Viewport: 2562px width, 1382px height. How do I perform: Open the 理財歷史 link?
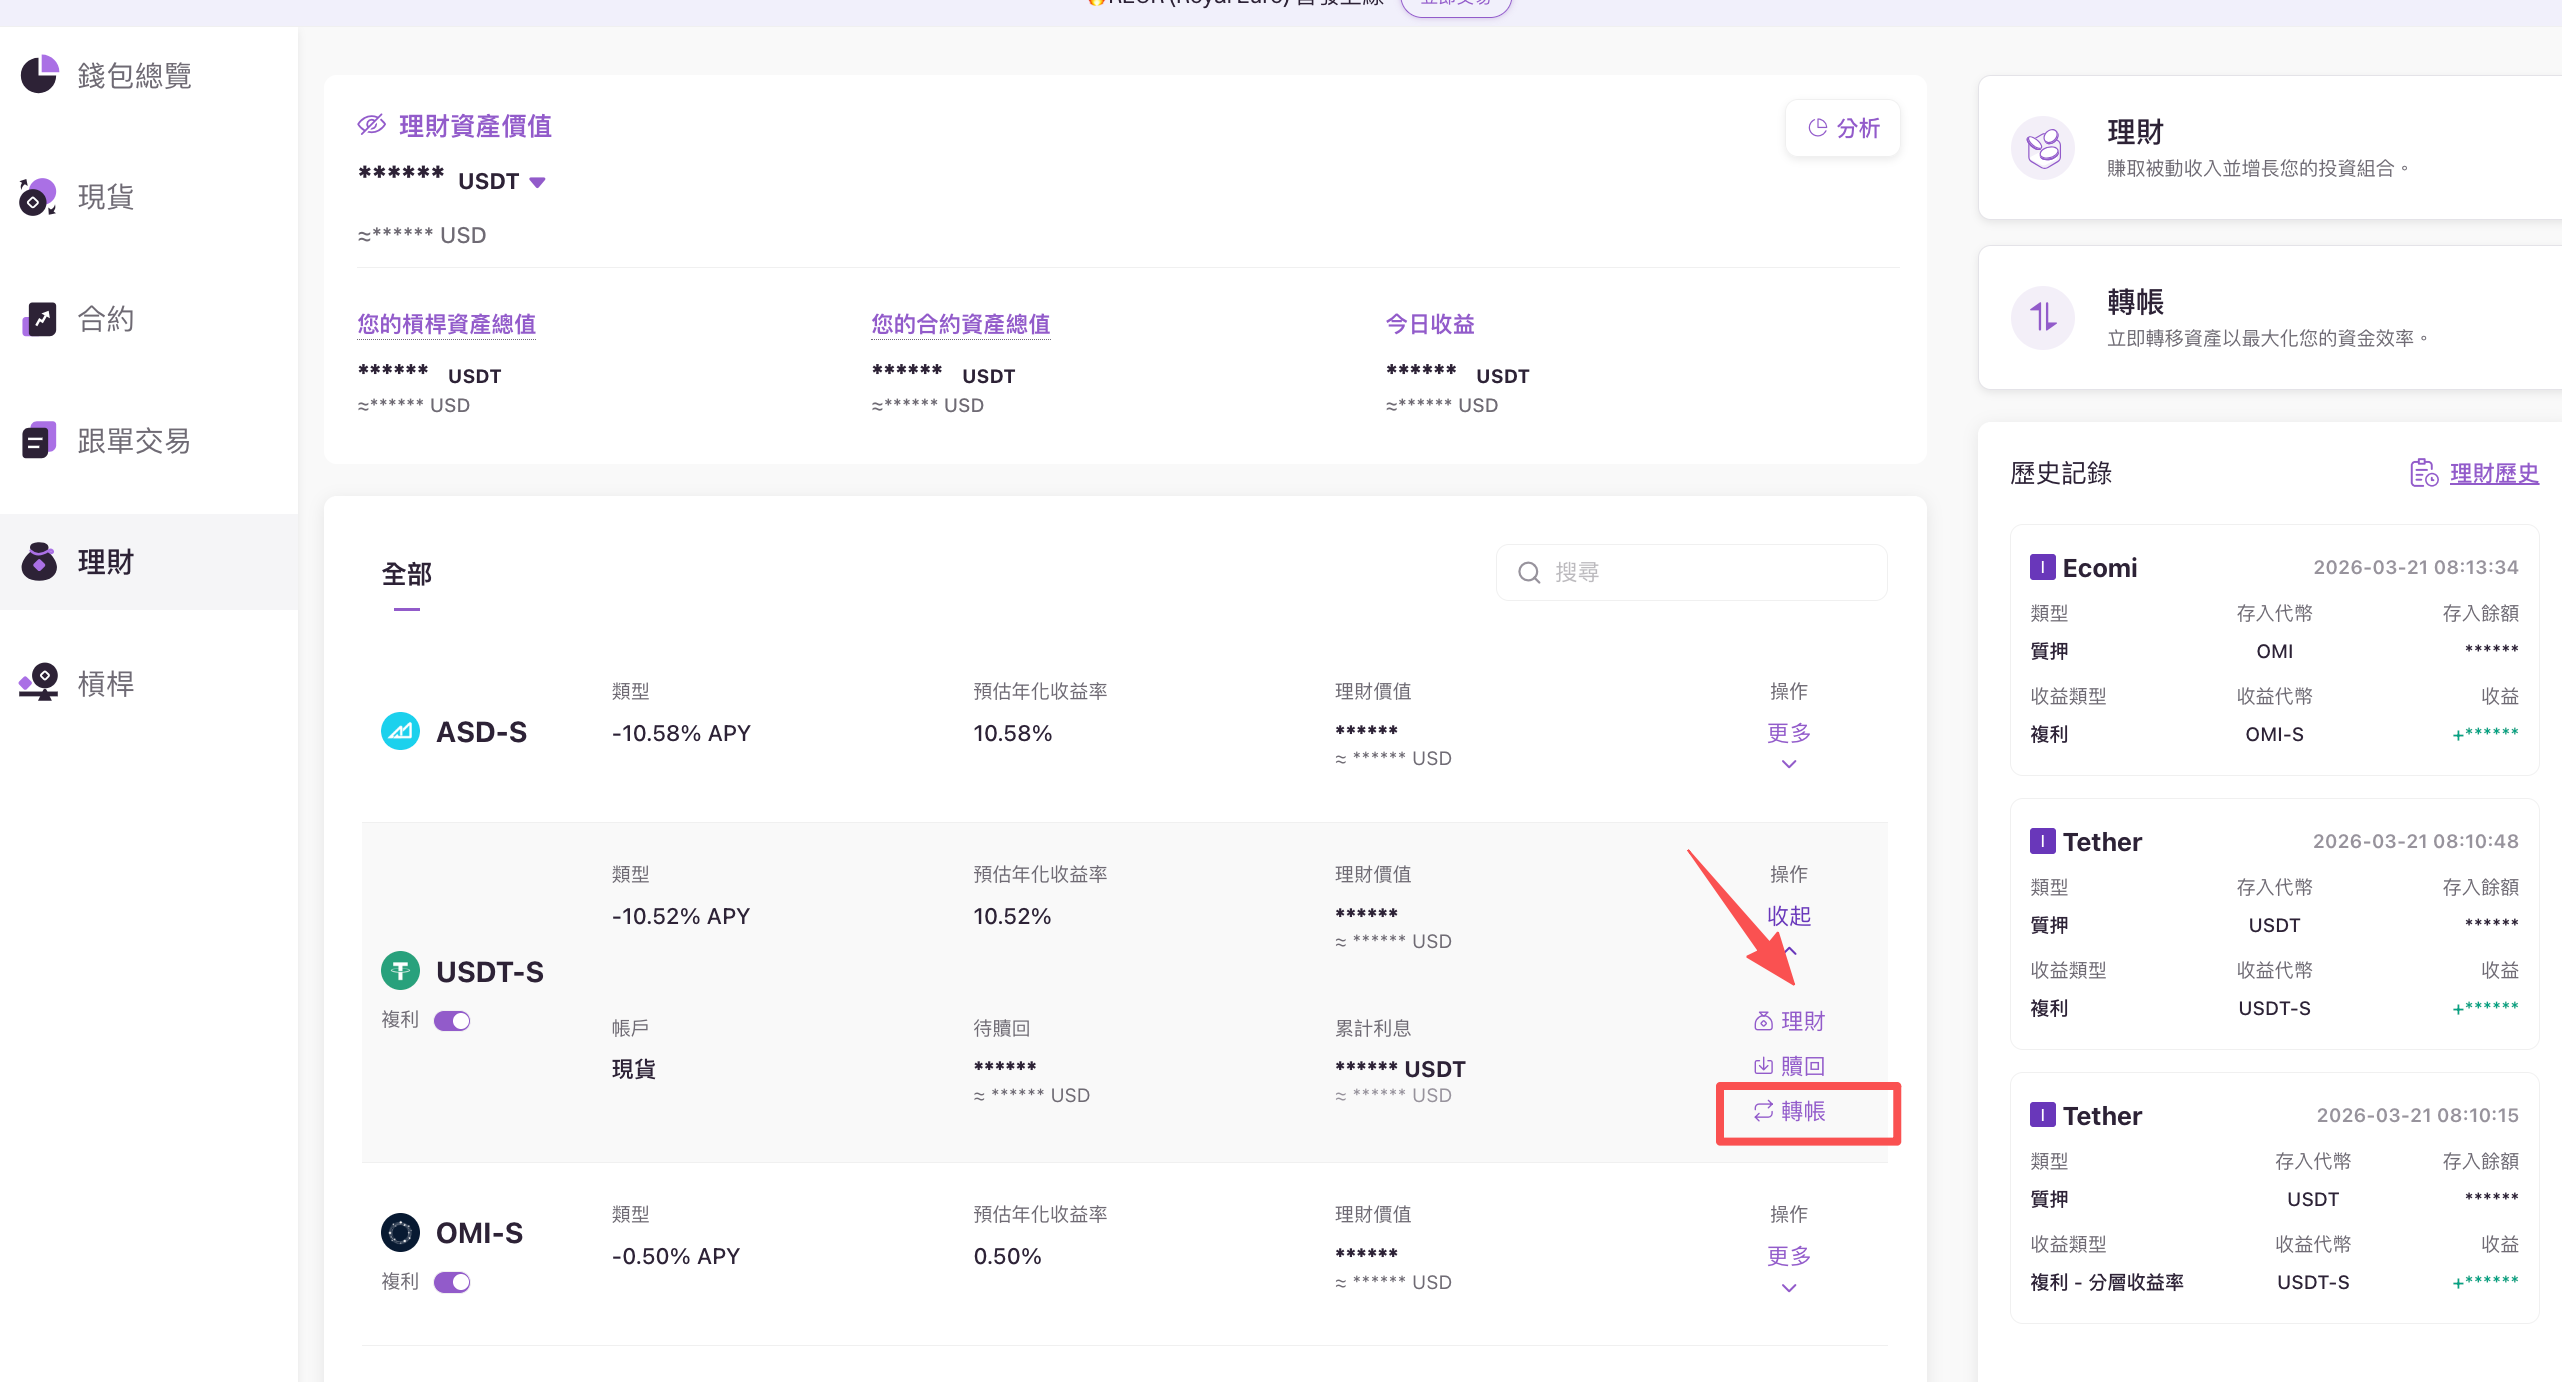[x=2493, y=474]
